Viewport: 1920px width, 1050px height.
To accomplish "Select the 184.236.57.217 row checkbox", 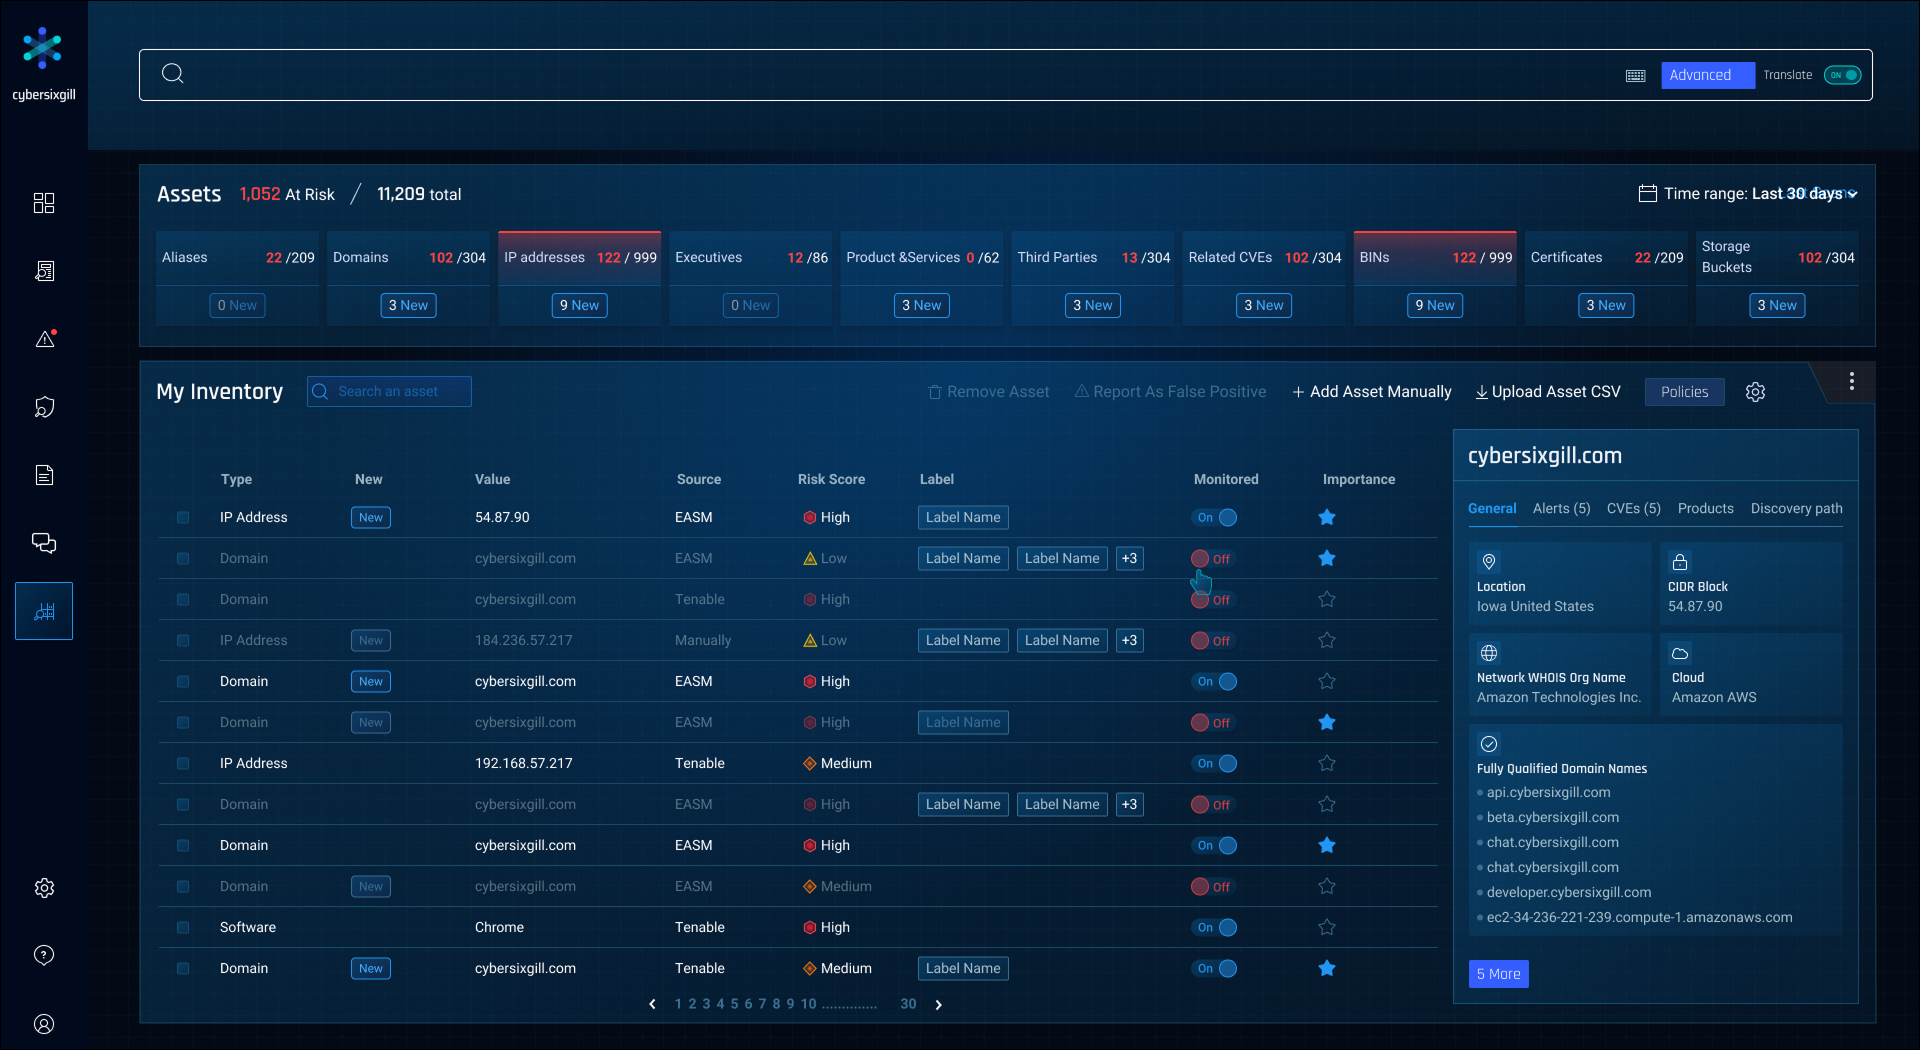I will click(x=183, y=641).
